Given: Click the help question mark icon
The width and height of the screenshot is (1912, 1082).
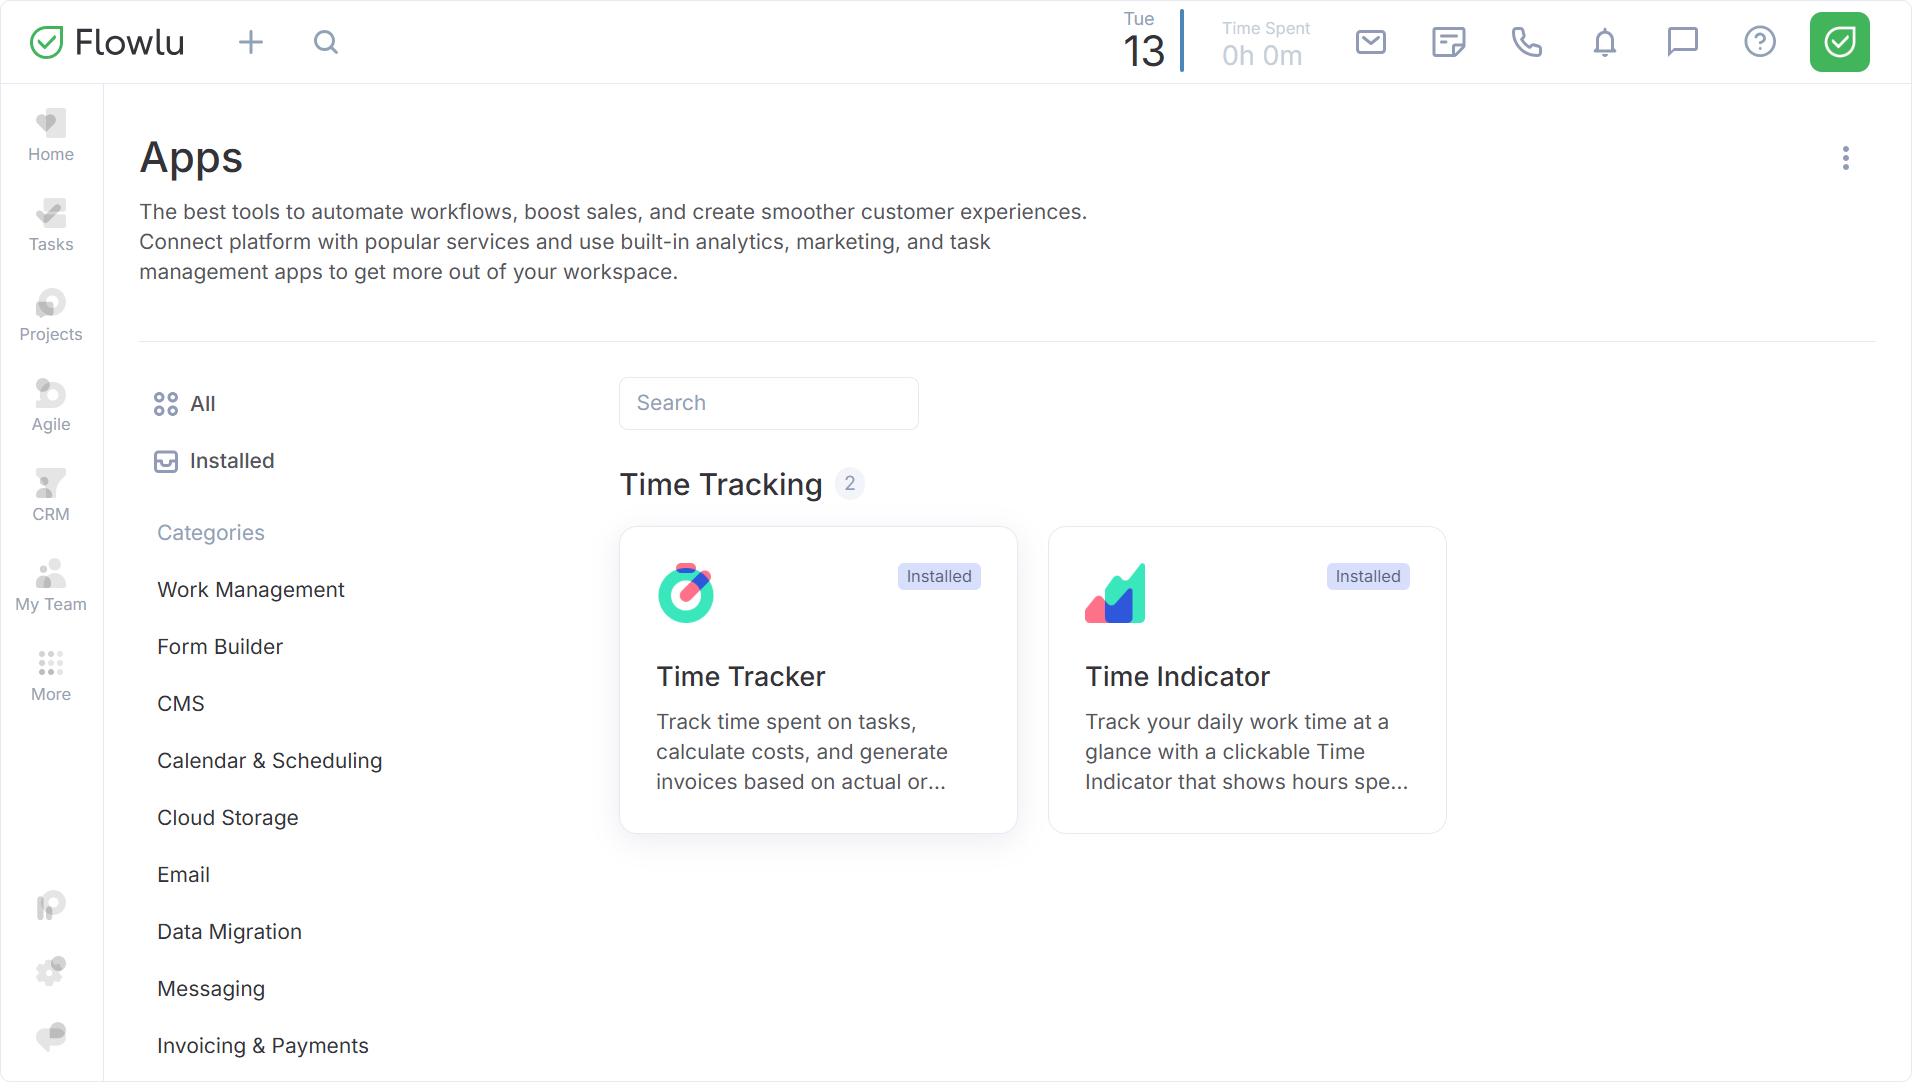Looking at the screenshot, I should [x=1759, y=42].
